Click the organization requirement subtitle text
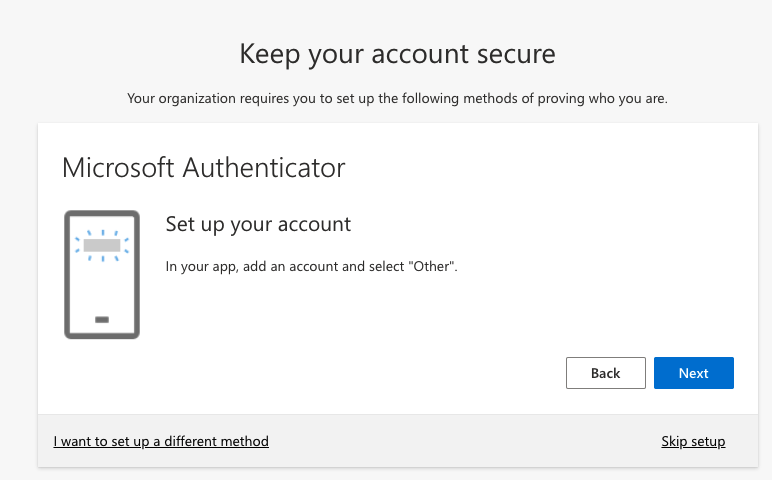 [397, 98]
